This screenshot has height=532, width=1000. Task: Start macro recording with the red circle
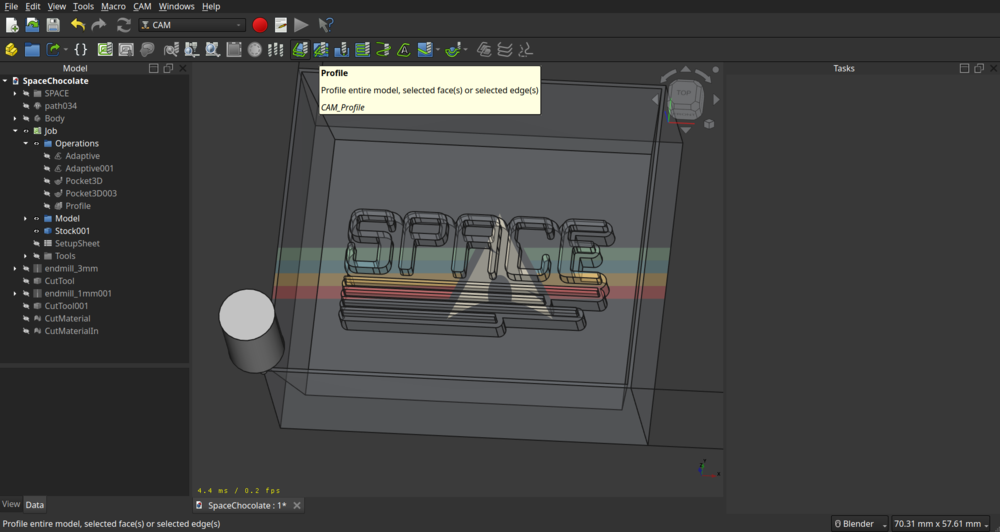tap(260, 25)
